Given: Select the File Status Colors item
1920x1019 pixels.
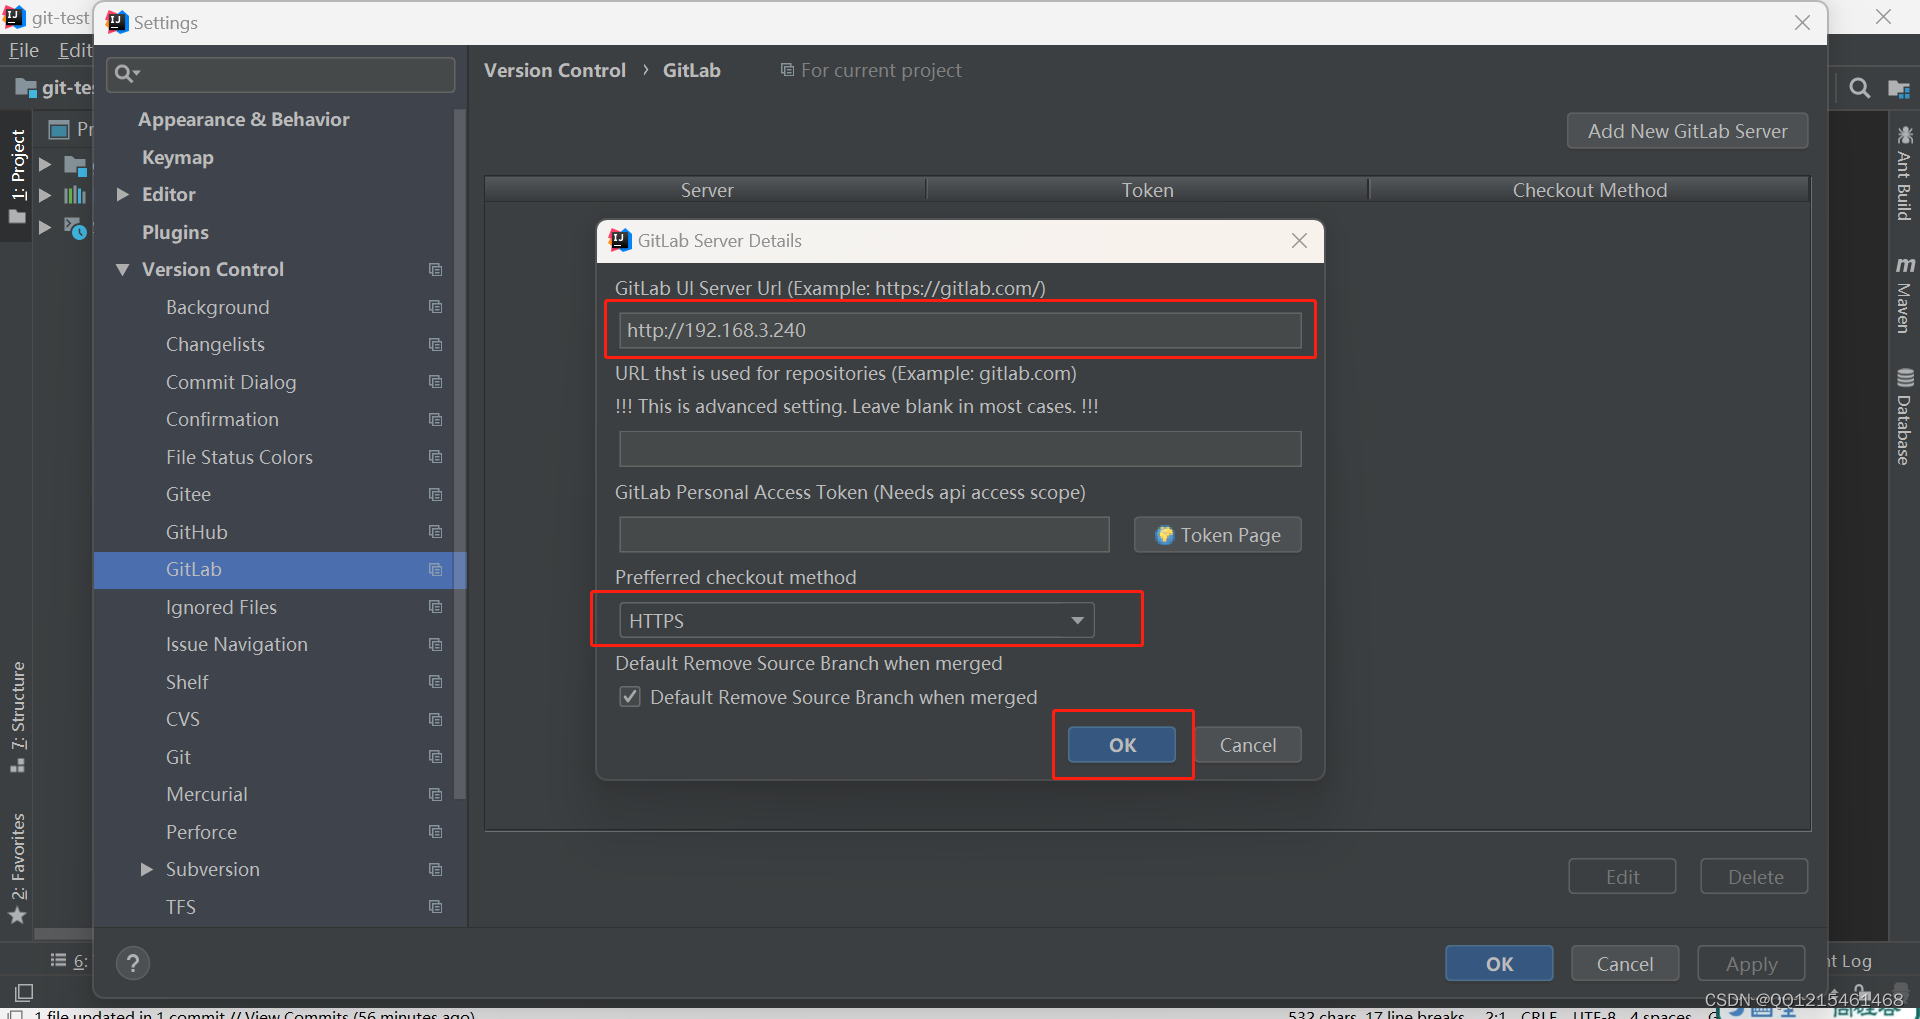Looking at the screenshot, I should (x=239, y=457).
